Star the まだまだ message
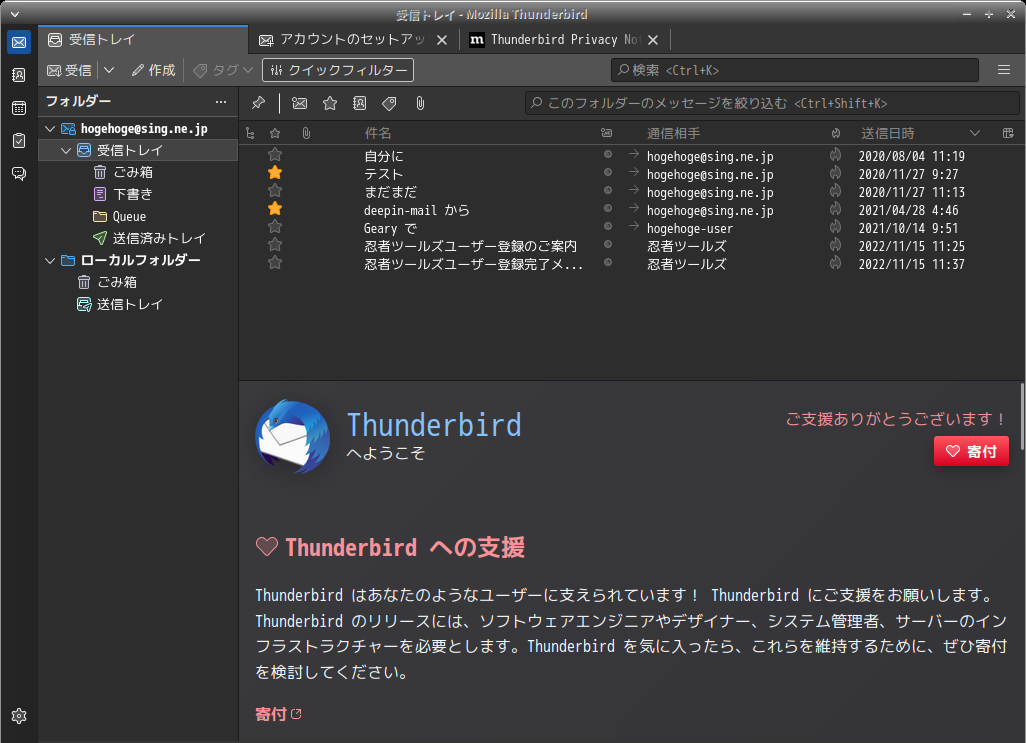Screen dimensions: 1026x743 [275, 191]
